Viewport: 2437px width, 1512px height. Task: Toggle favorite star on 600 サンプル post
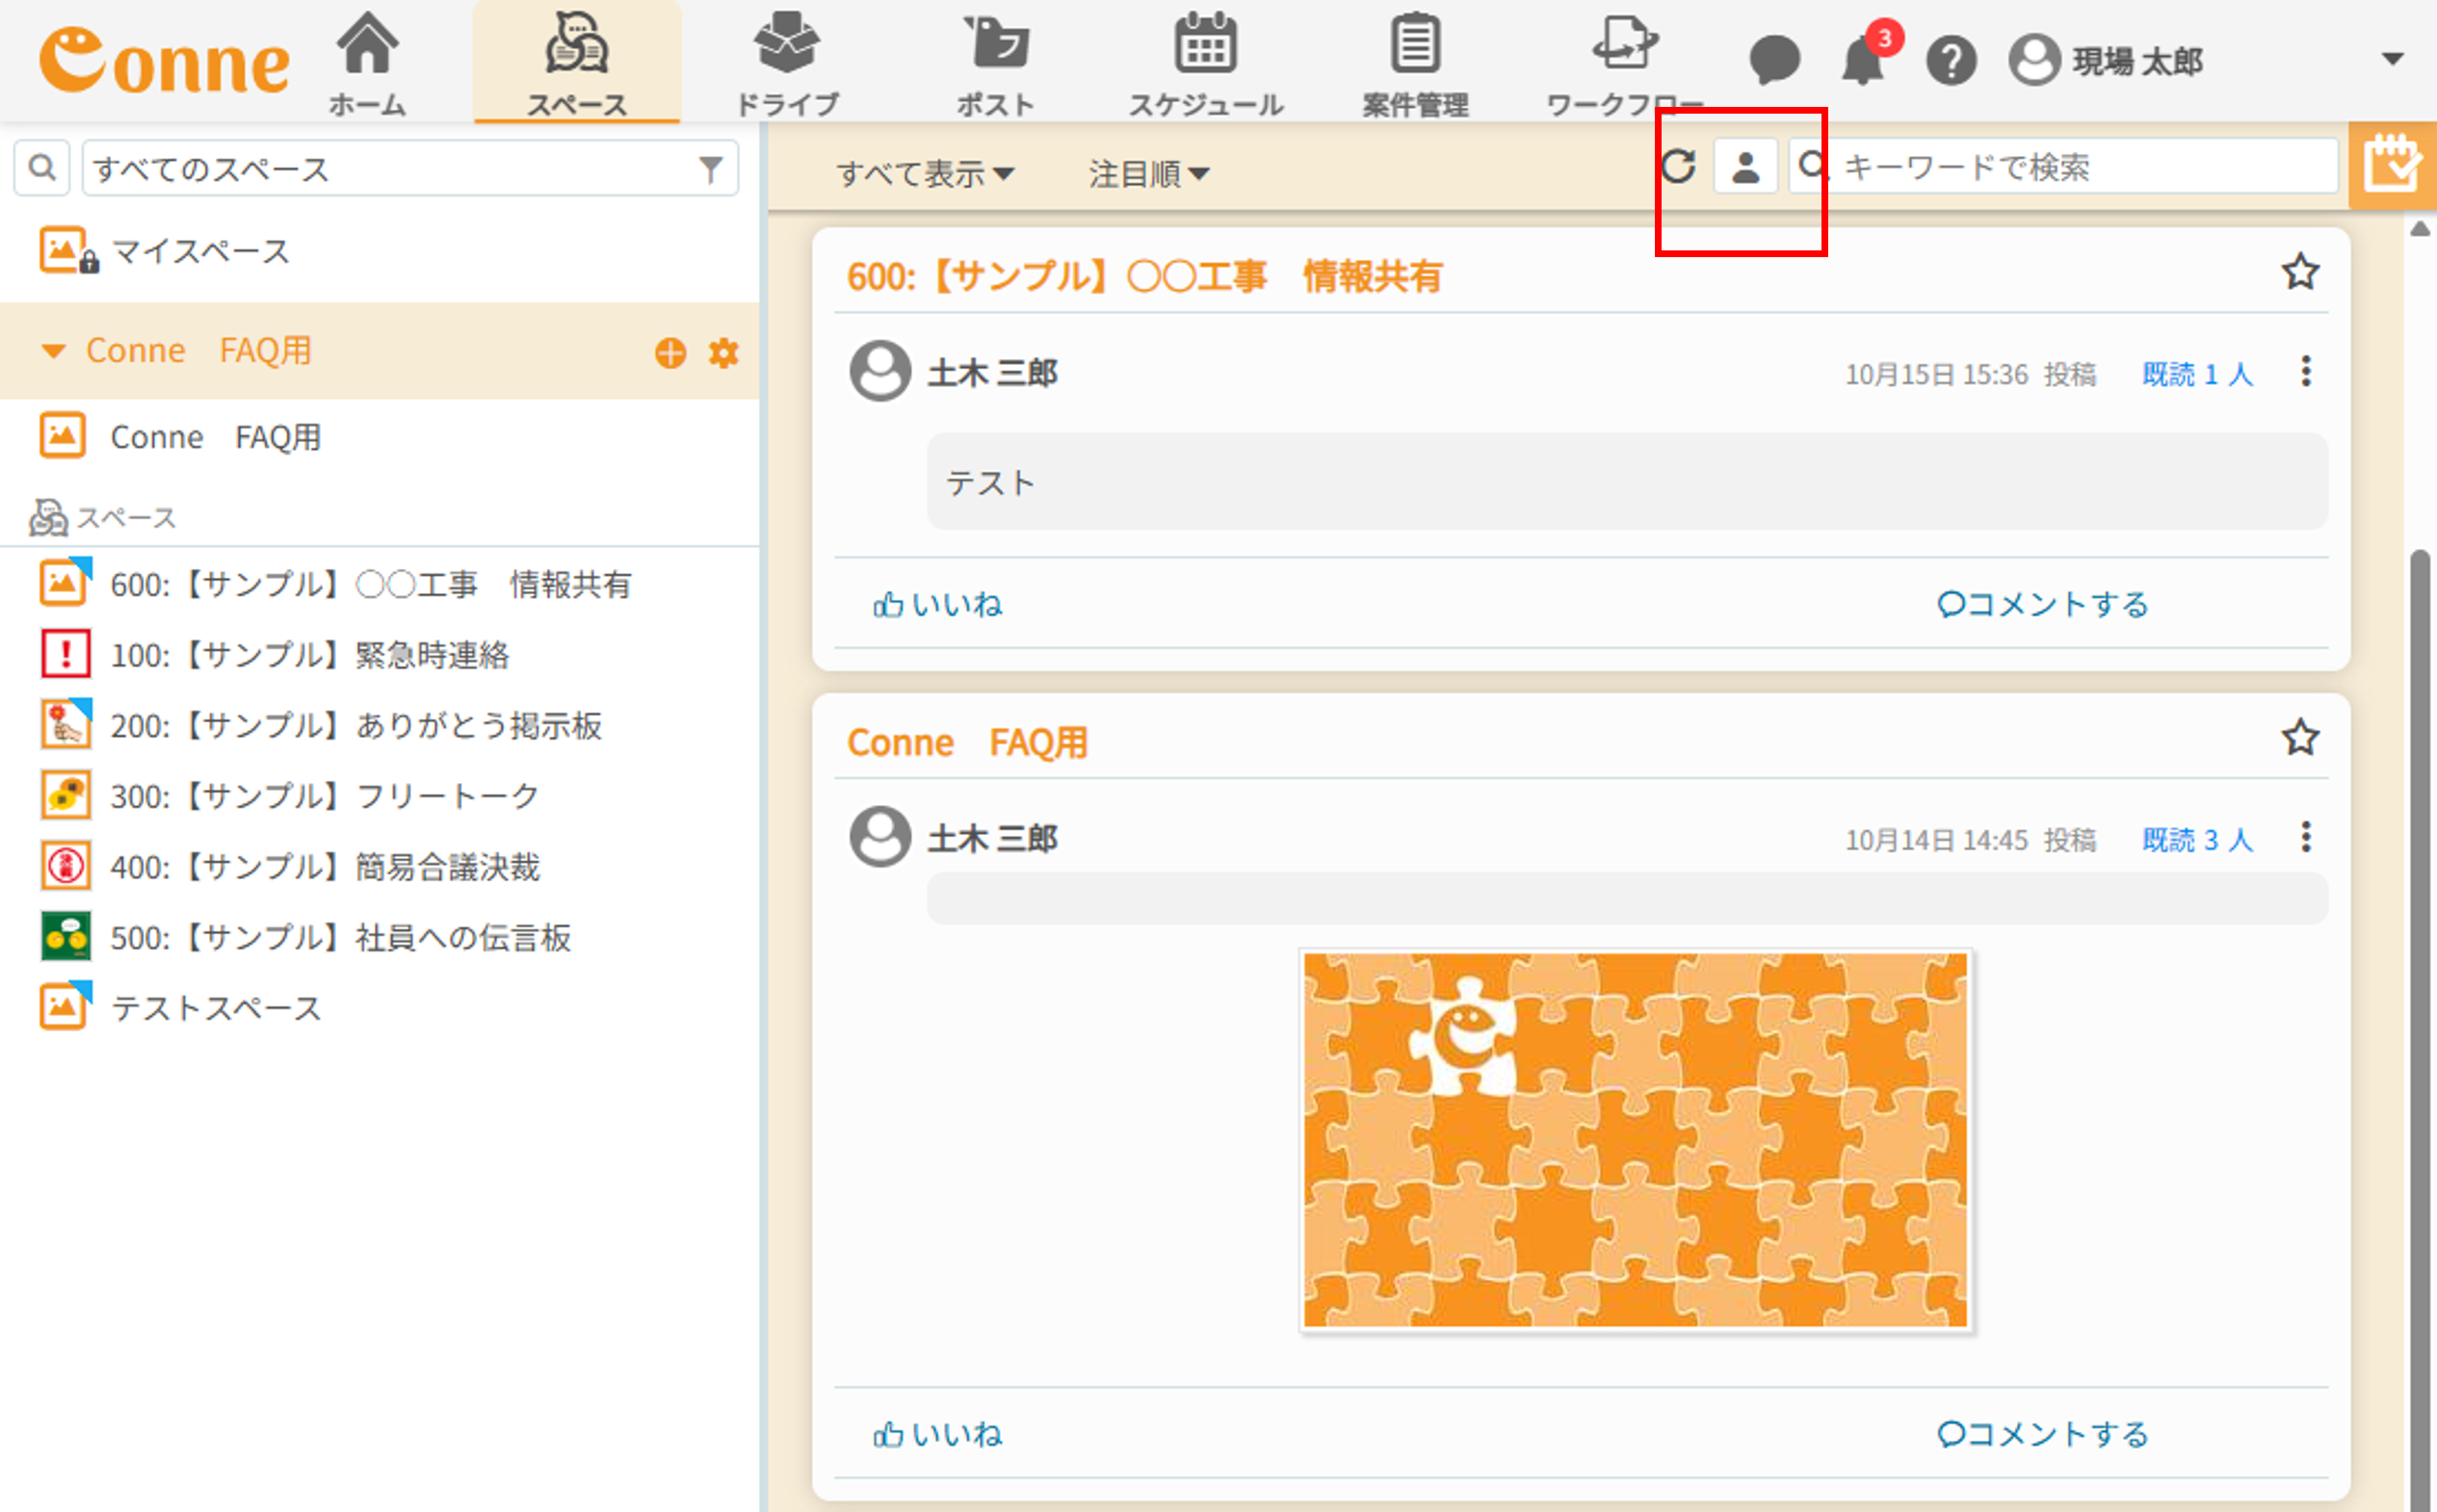coord(2300,272)
